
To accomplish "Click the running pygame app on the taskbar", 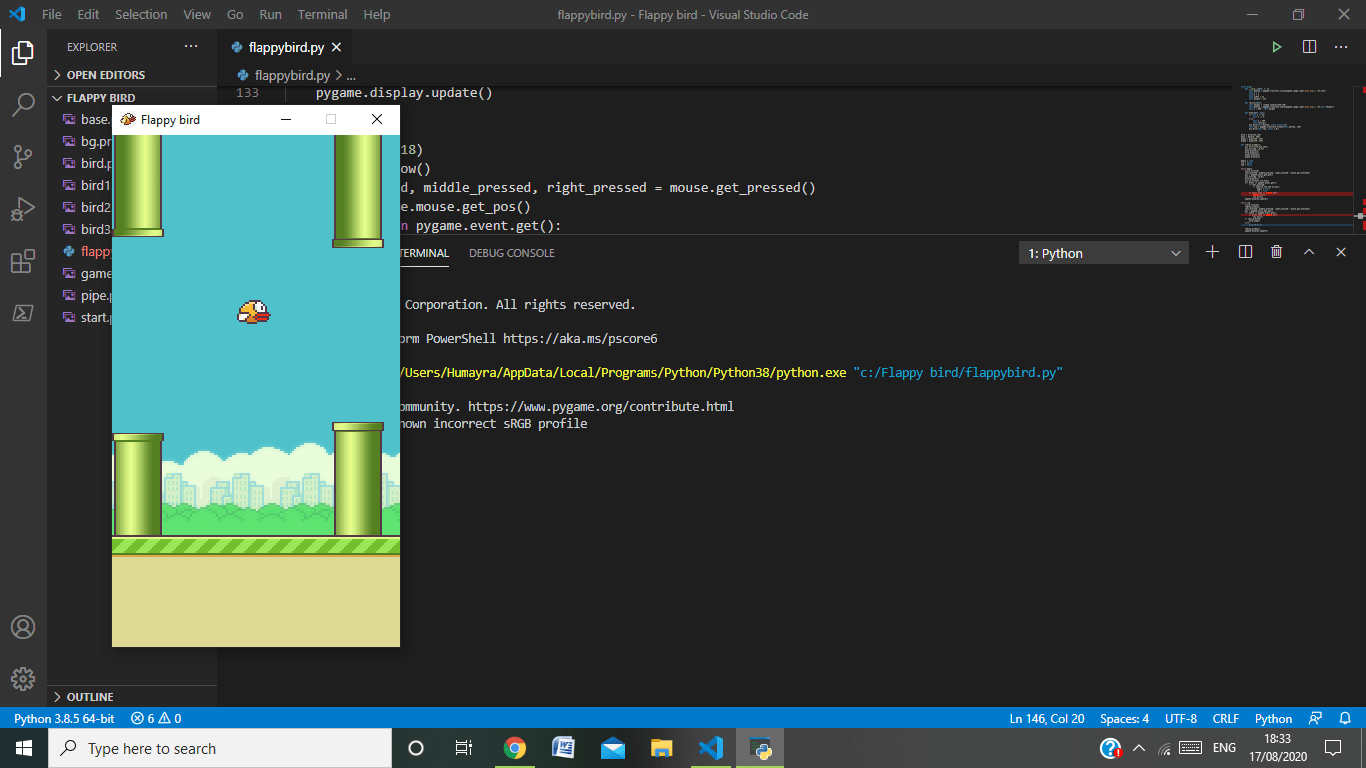I will click(759, 747).
